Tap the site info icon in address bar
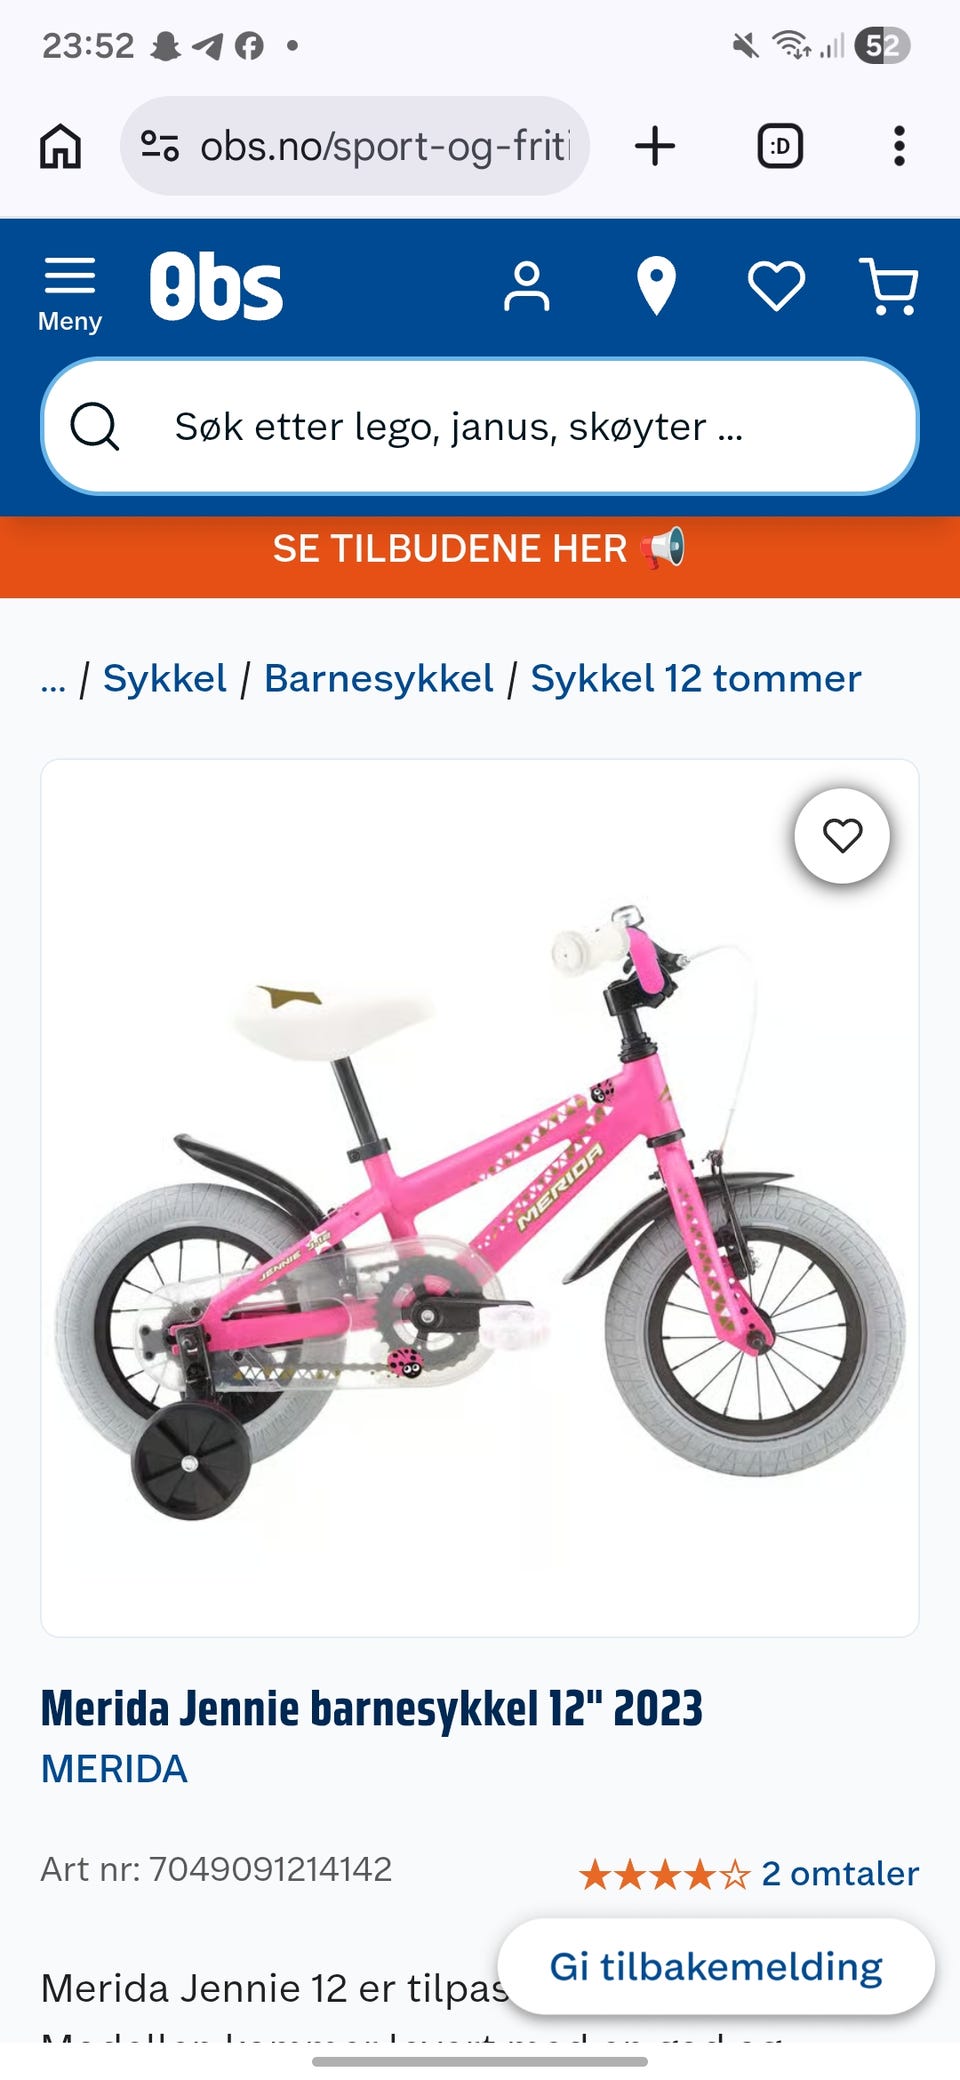The image size is (960, 2080). [160, 146]
